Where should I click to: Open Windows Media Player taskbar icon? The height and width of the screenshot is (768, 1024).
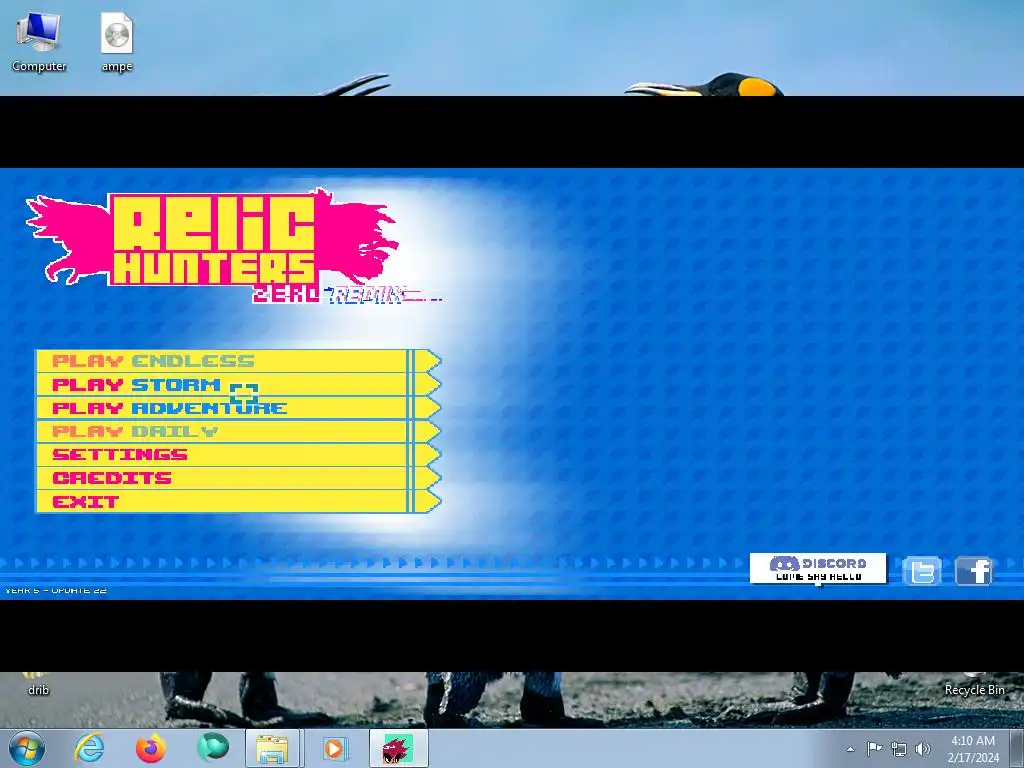pyautogui.click(x=334, y=748)
